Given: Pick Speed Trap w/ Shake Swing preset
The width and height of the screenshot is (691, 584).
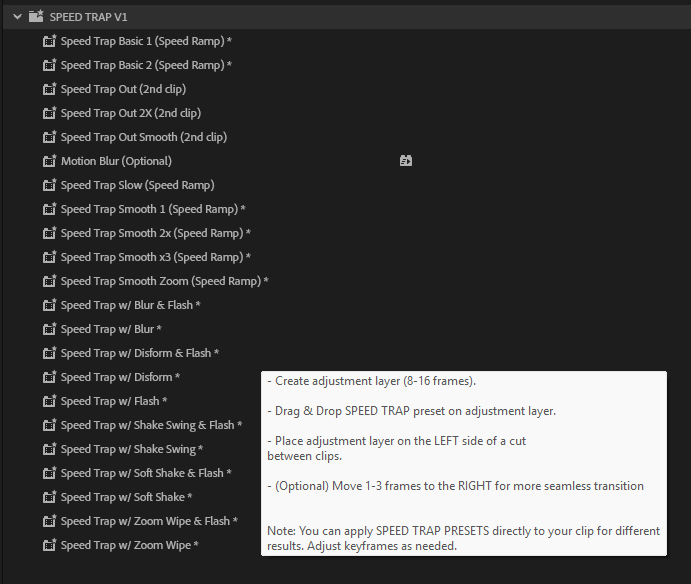Looking at the screenshot, I should (132, 449).
